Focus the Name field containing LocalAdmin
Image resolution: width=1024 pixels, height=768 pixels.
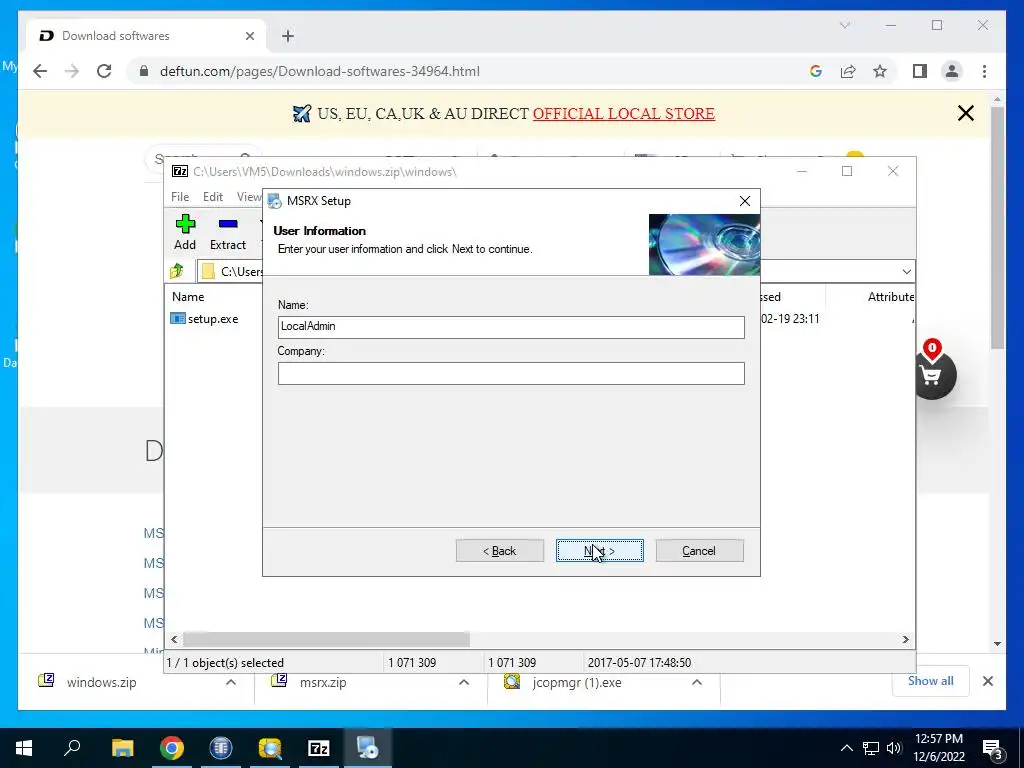511,327
